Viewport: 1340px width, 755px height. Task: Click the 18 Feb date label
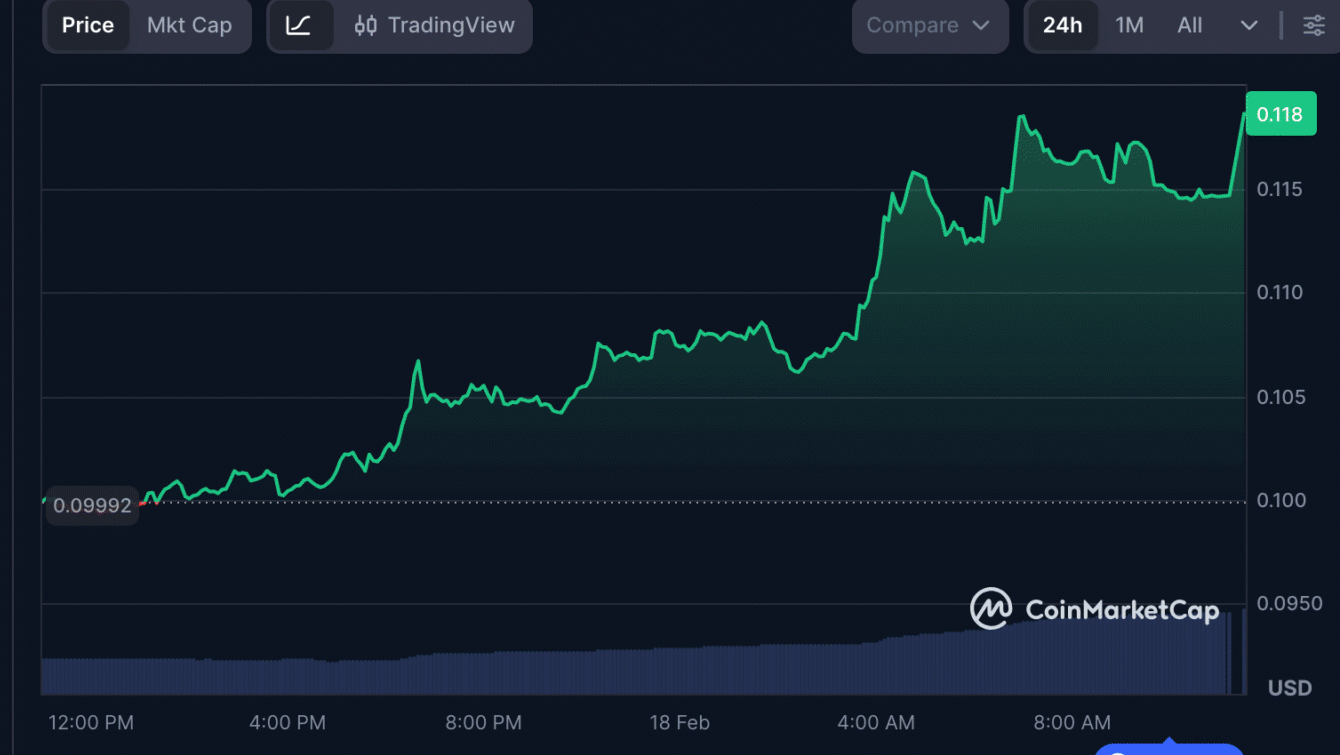click(679, 722)
